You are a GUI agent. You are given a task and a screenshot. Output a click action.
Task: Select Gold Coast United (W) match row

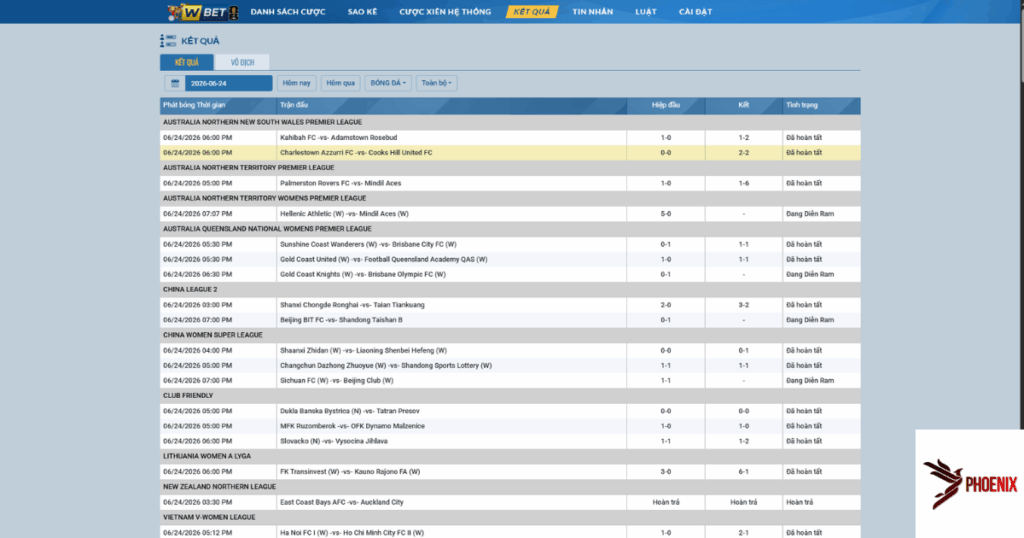coord(510,259)
